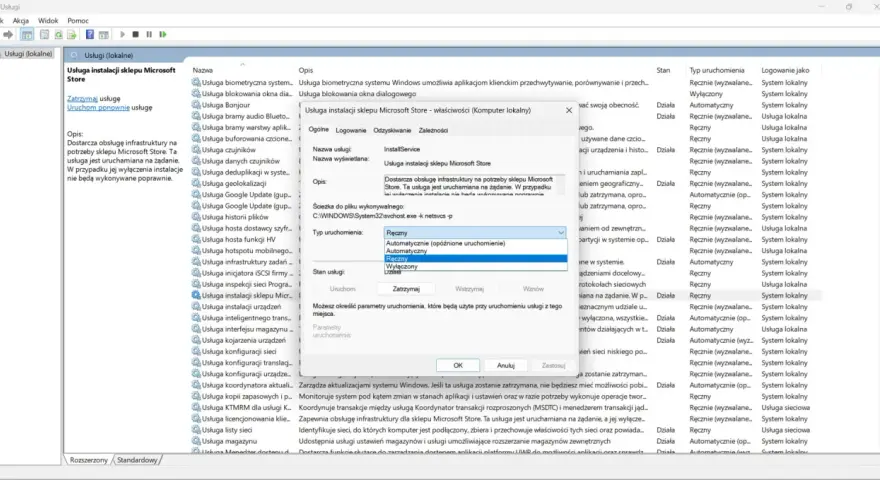Click gear icon of Usługa hotspotu mobilnego

click(196, 251)
